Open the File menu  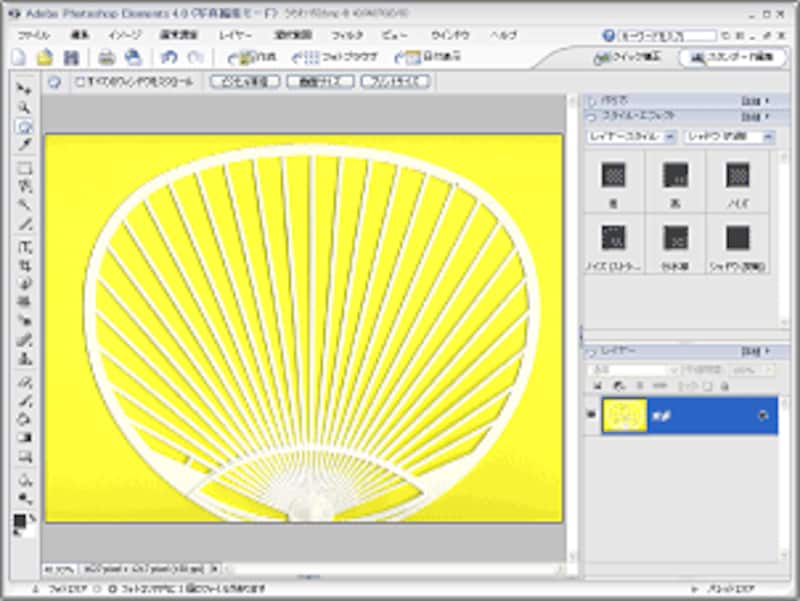coord(34,34)
